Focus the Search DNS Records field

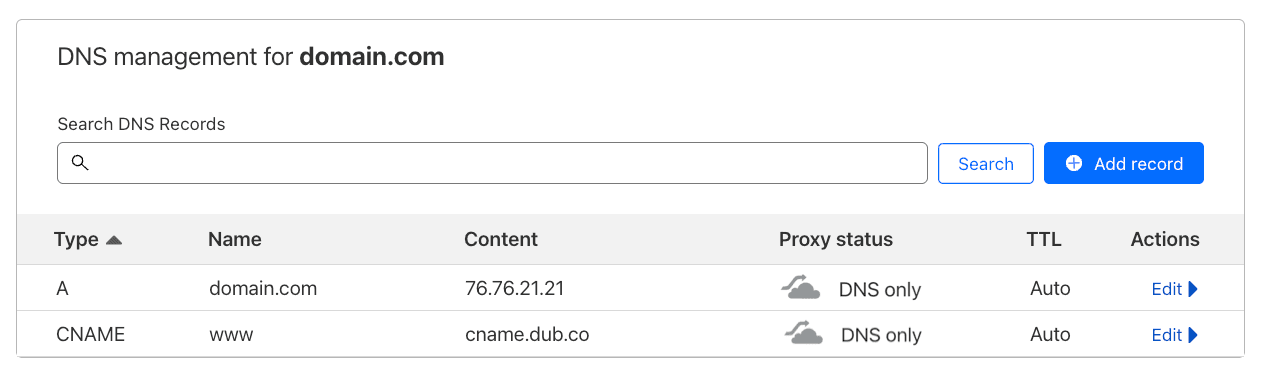[492, 163]
